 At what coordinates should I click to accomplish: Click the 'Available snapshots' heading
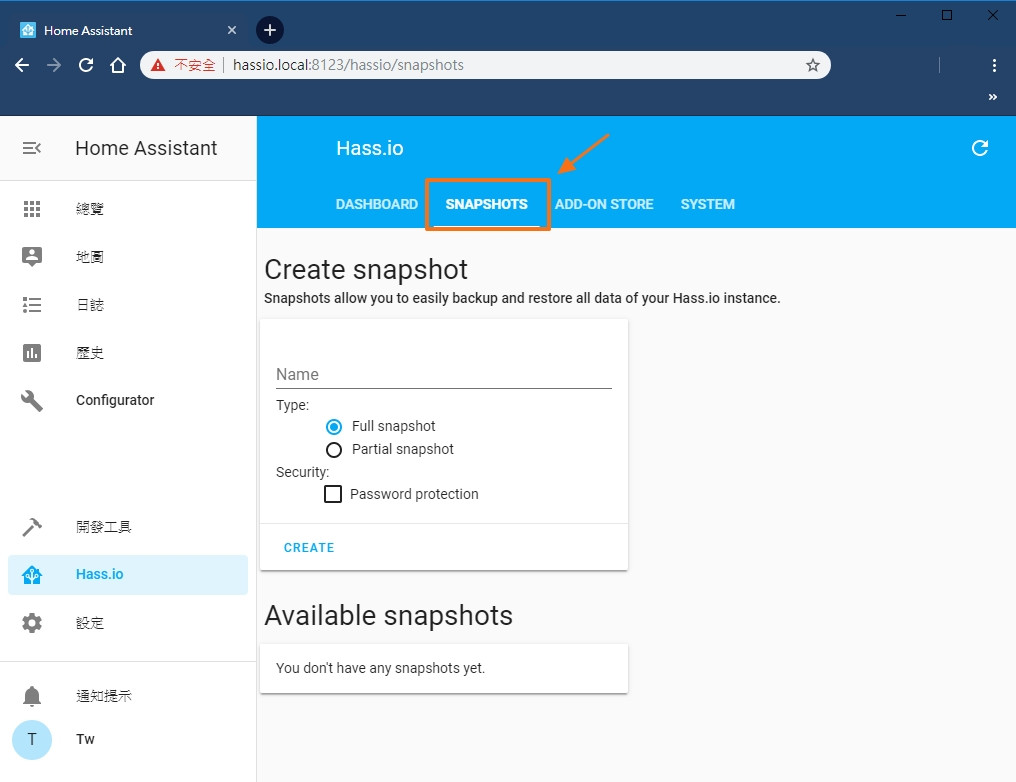(389, 615)
